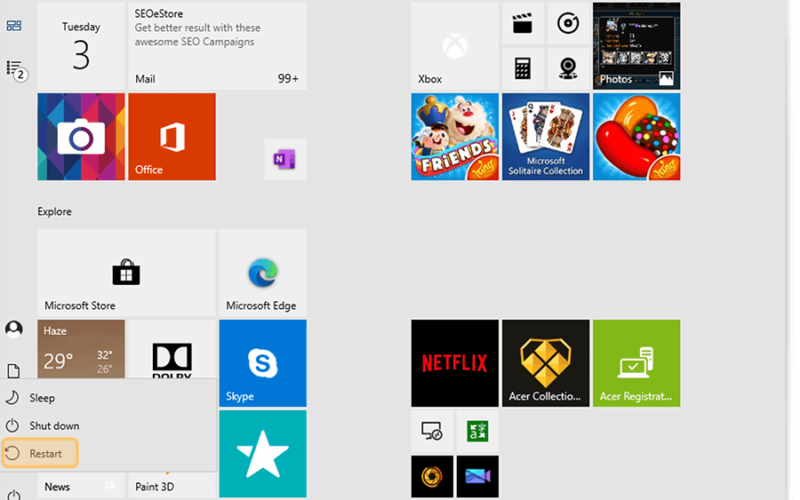Screen dimensions: 800x500
Task: Open the Mail tile with SEOeStore message
Action: [x=217, y=46]
